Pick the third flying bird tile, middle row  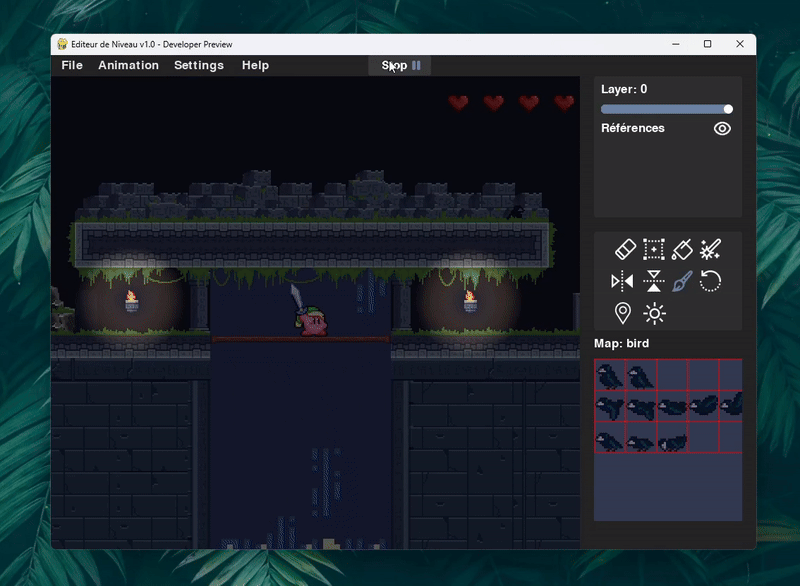pos(672,406)
